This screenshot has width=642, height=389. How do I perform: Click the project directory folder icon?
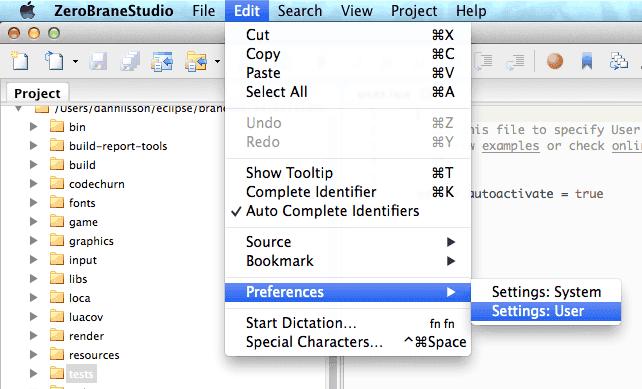[196, 61]
